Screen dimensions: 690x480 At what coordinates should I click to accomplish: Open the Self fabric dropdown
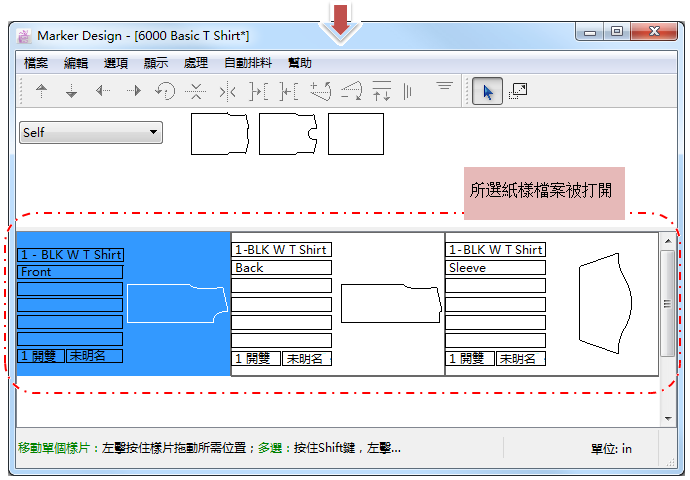[91, 132]
